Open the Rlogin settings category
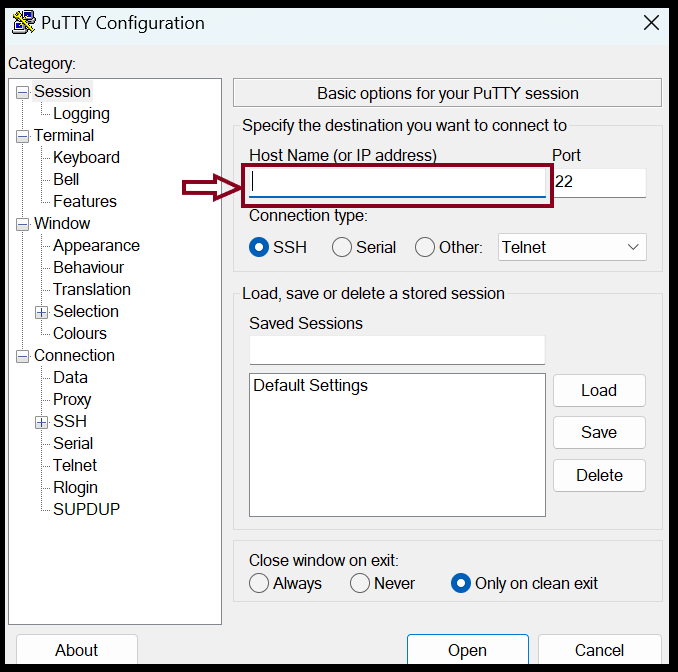The height and width of the screenshot is (672, 678). pyautogui.click(x=75, y=487)
